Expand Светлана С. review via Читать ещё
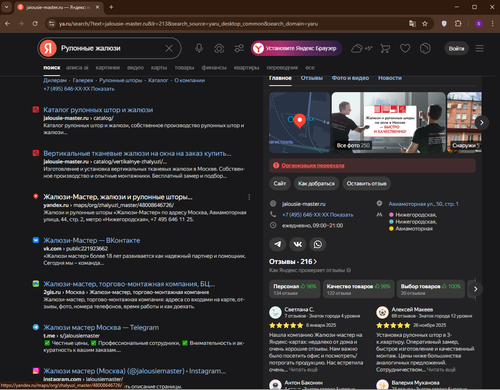This screenshot has height=390, width=500. coord(303,370)
